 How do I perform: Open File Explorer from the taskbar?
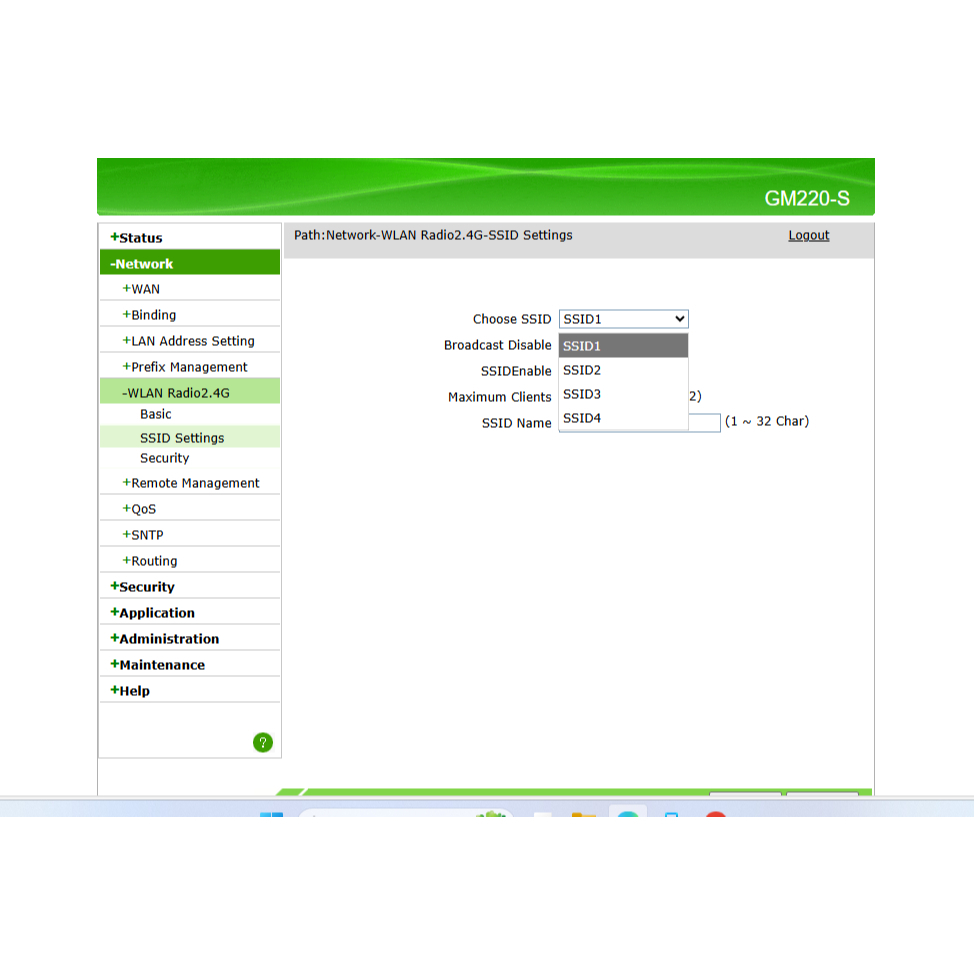click(583, 814)
